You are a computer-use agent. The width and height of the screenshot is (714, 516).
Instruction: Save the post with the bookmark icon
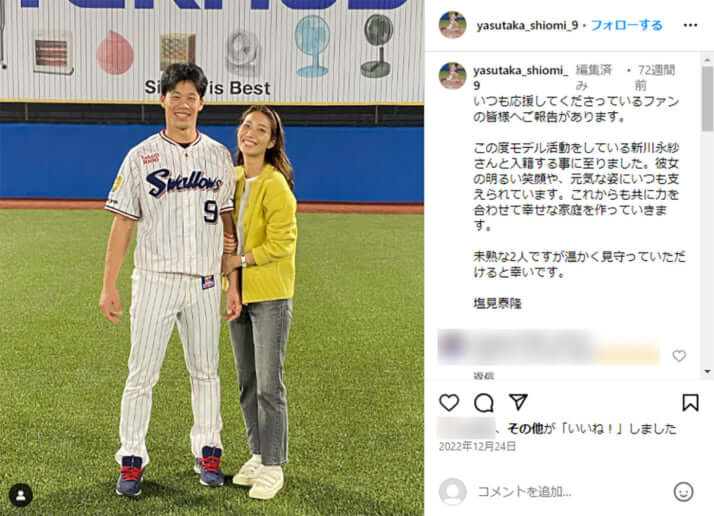(x=690, y=403)
